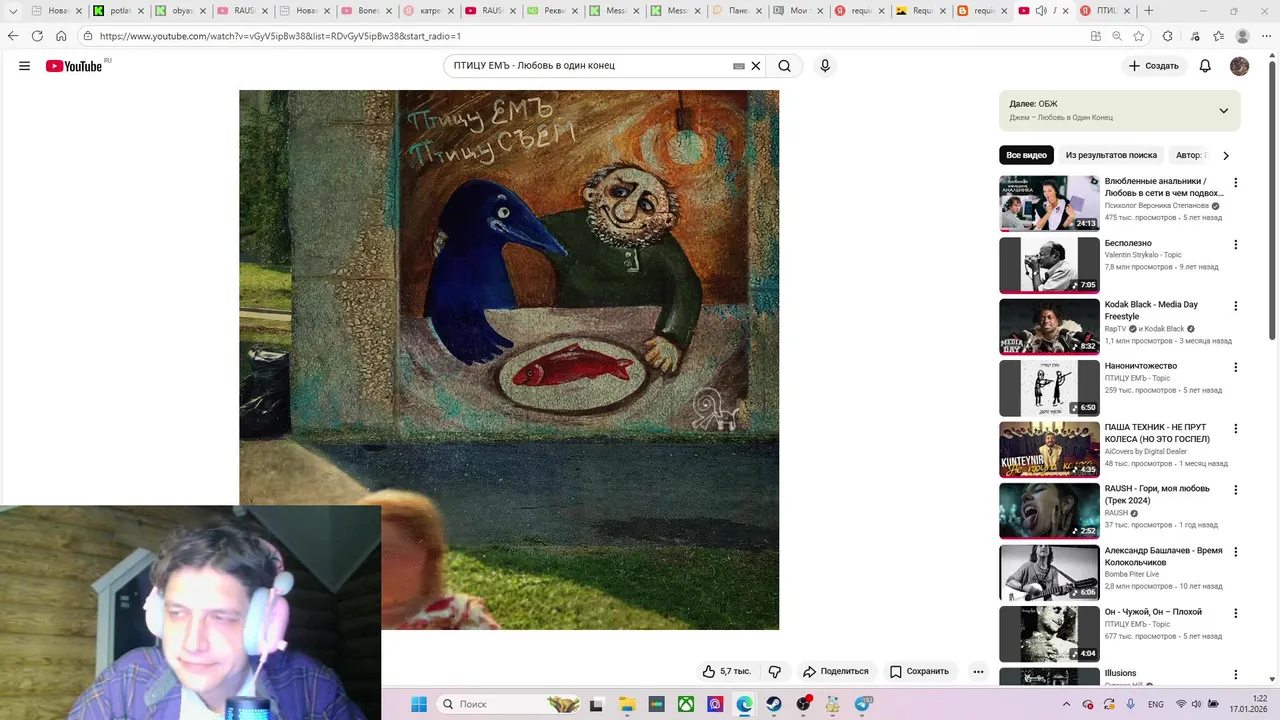Open more actions ellipsis under the video

978,671
